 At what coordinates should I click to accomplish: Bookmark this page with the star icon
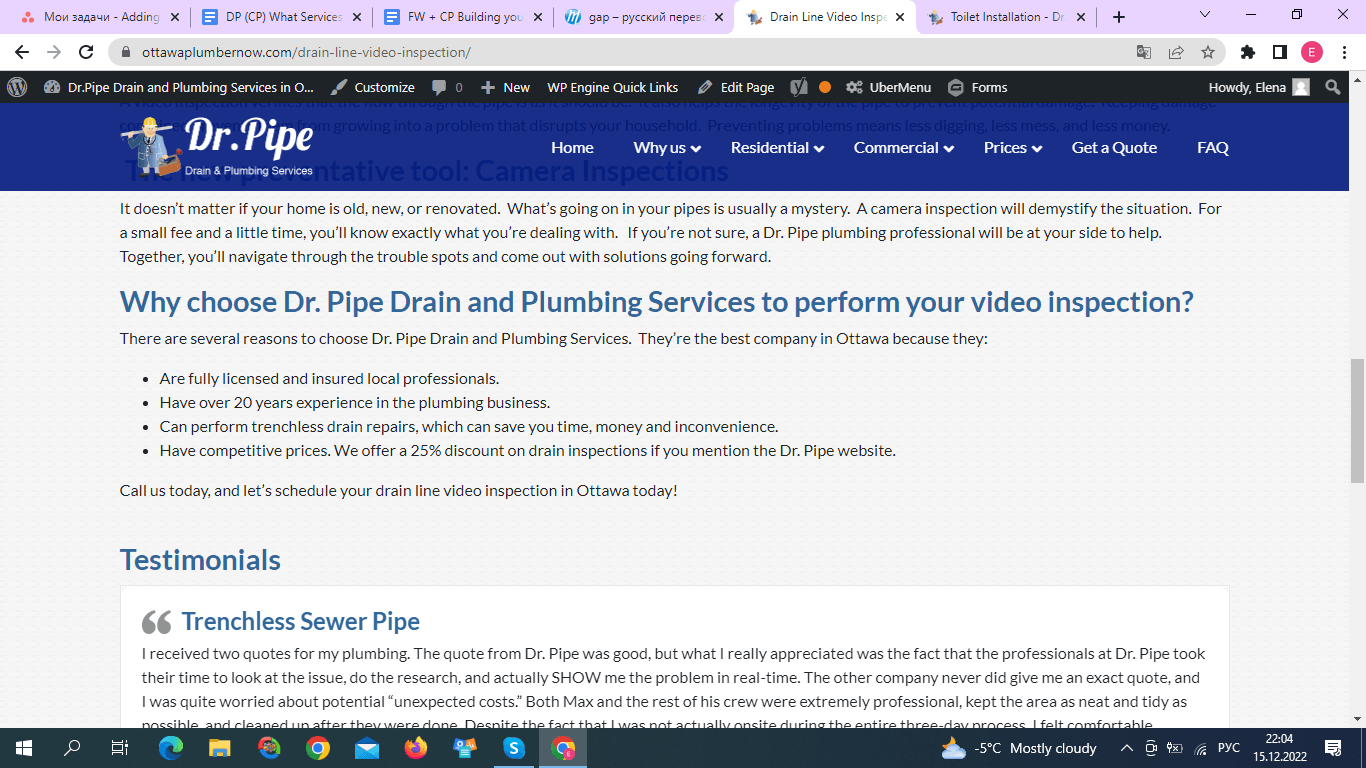[1208, 52]
